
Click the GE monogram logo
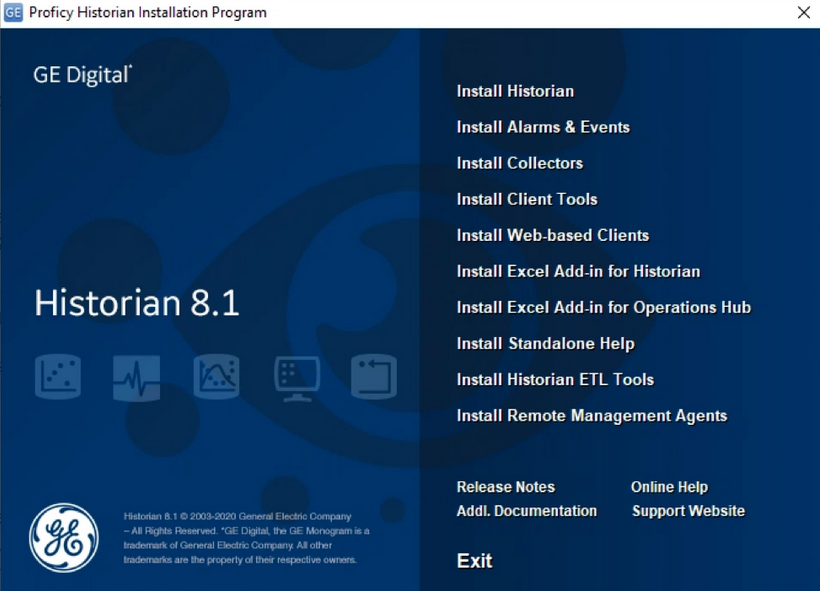(x=64, y=537)
